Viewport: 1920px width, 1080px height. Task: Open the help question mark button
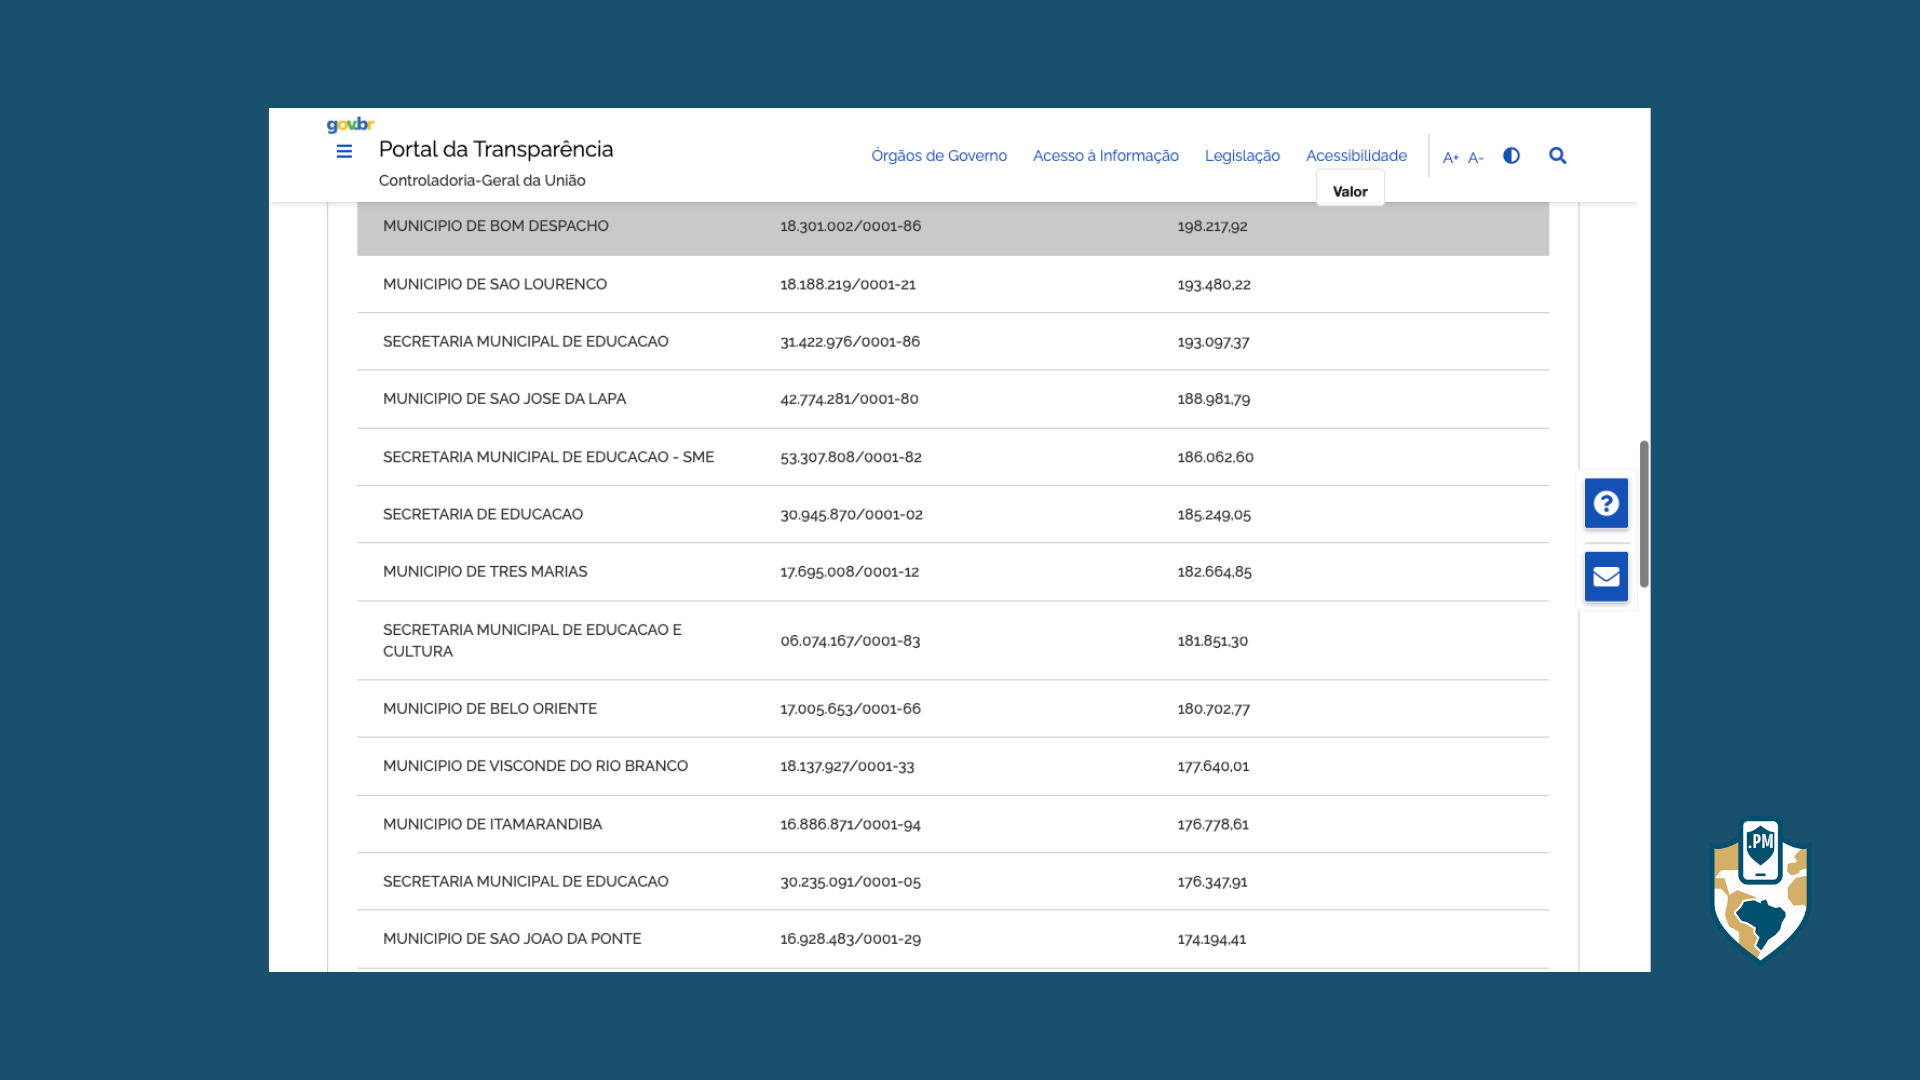[1606, 503]
